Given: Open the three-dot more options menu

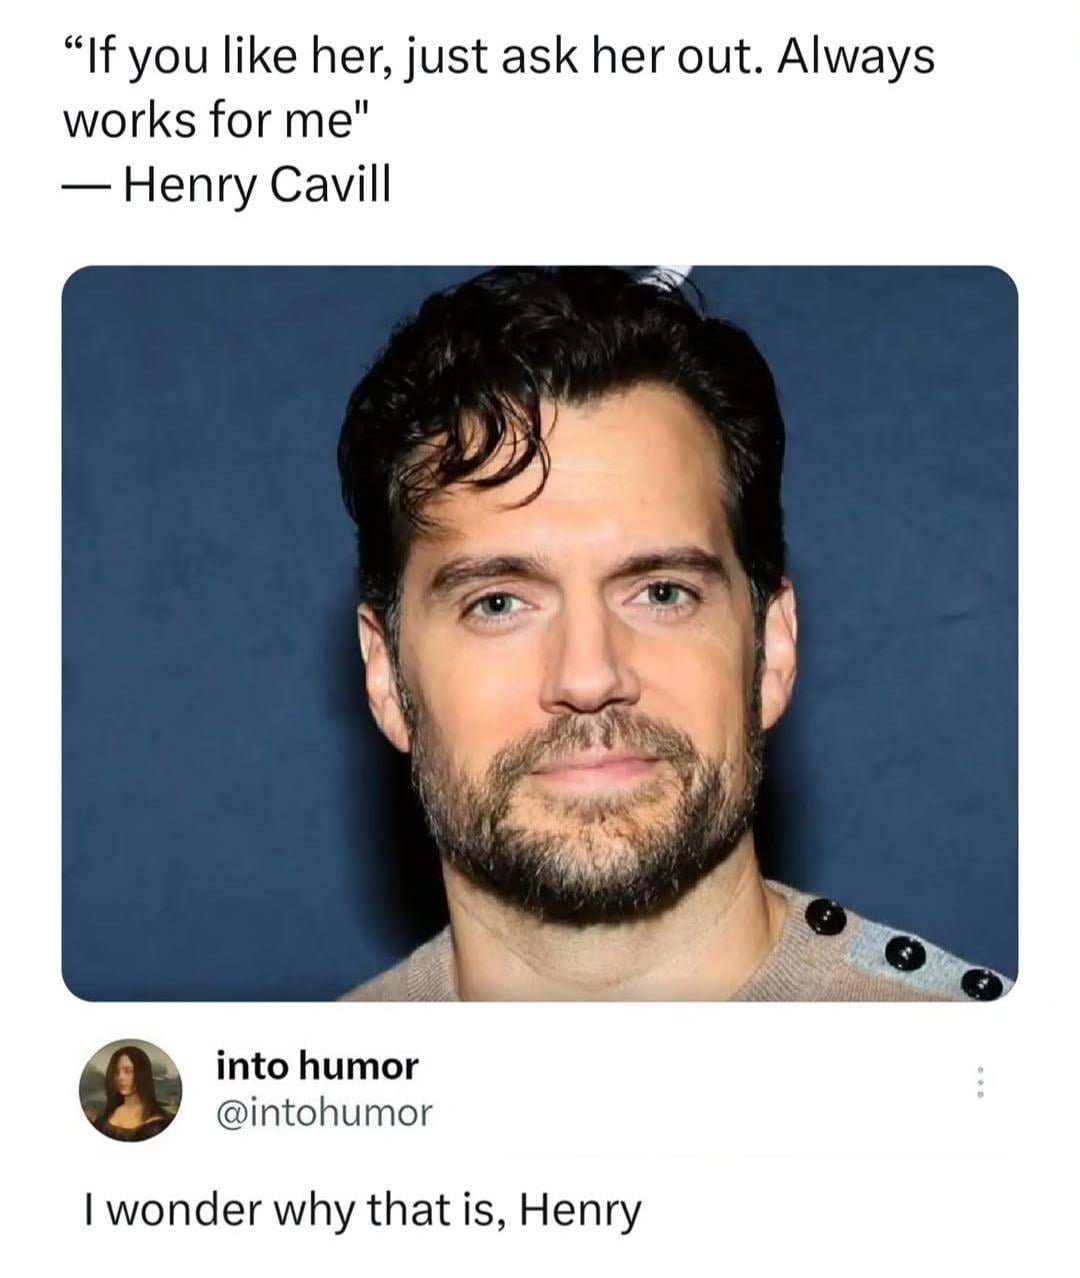Looking at the screenshot, I should [981, 1082].
